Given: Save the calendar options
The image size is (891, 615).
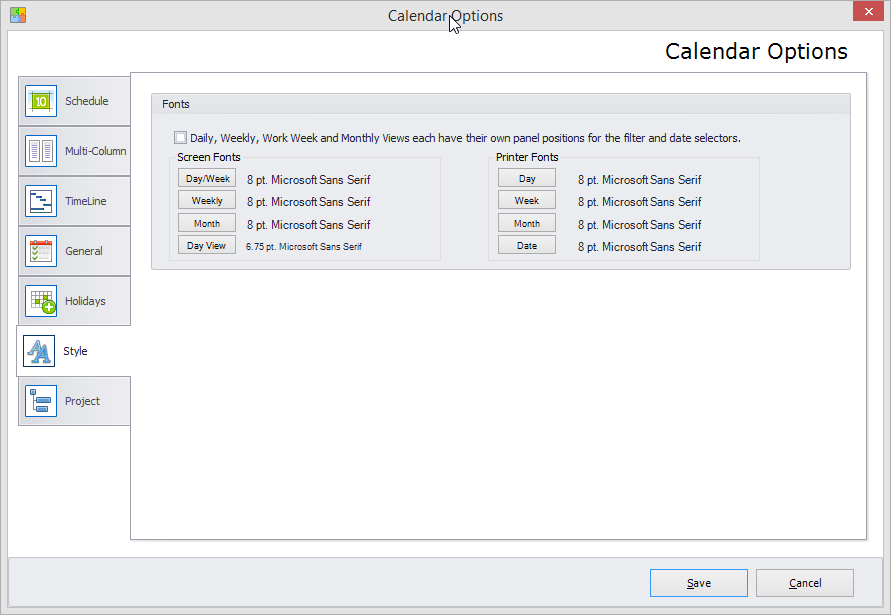Looking at the screenshot, I should (x=699, y=583).
